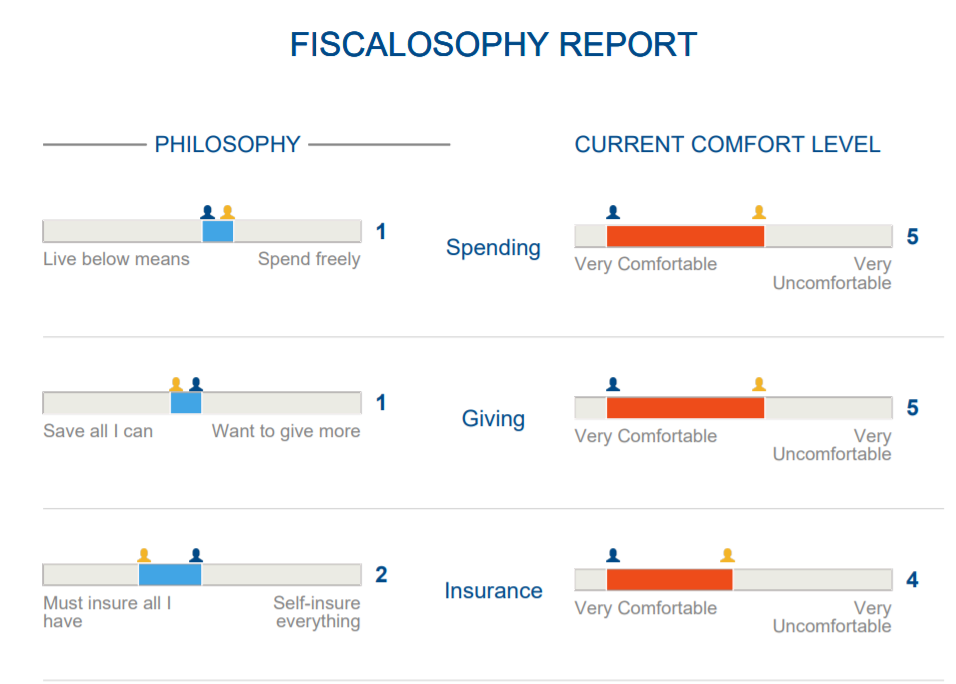
Task: Click the Spending comfort score number 5
Action: (912, 237)
